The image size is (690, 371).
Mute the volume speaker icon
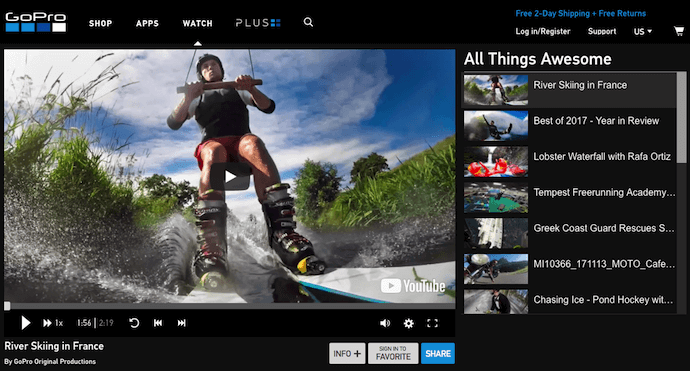coord(385,323)
